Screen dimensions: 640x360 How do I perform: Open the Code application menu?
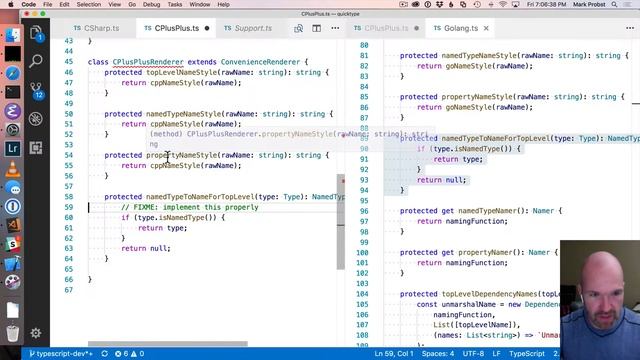click(29, 4)
